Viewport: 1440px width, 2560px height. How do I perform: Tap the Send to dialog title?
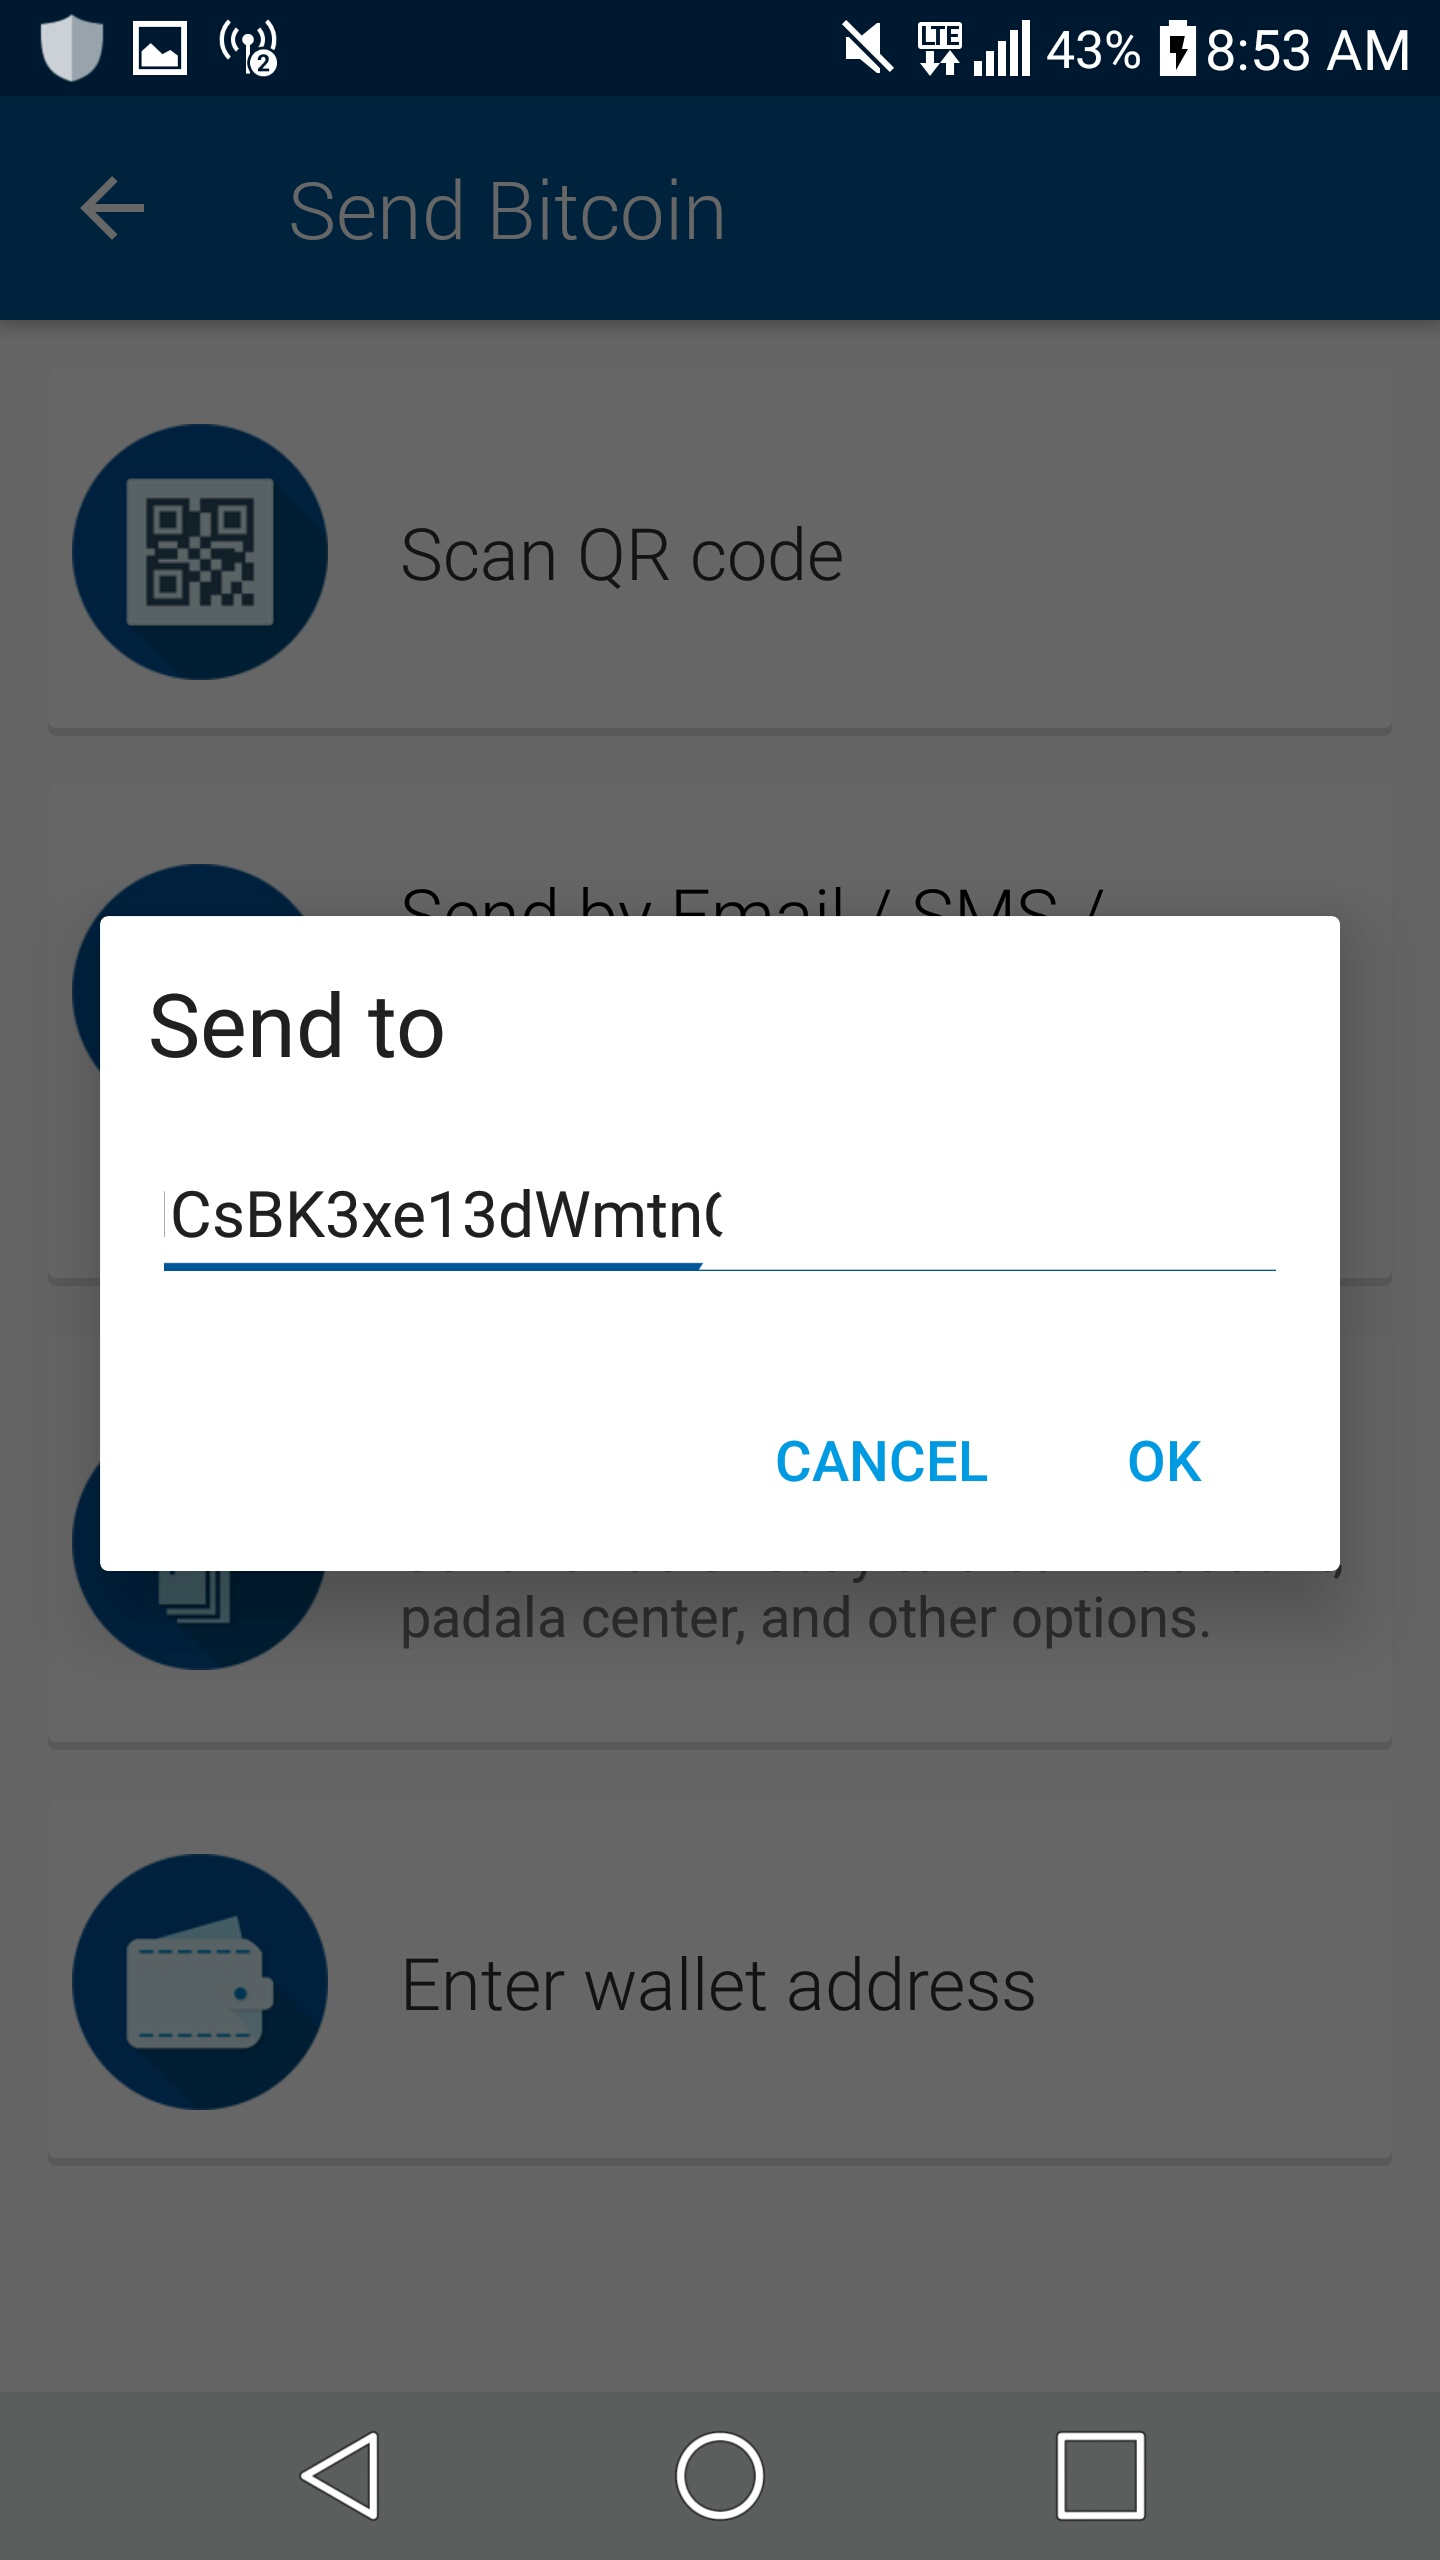tap(297, 1027)
